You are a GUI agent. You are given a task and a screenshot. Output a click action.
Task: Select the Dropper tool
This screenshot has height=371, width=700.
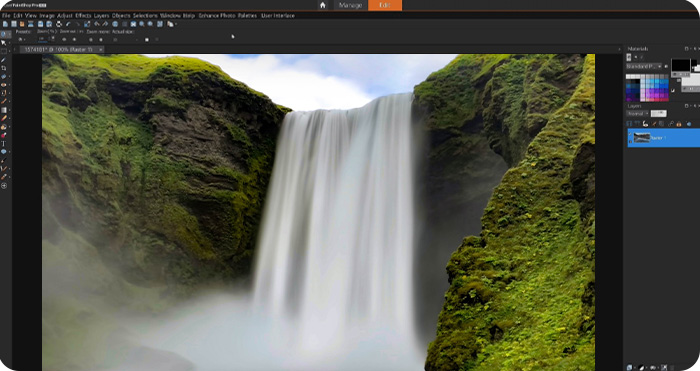pyautogui.click(x=4, y=60)
